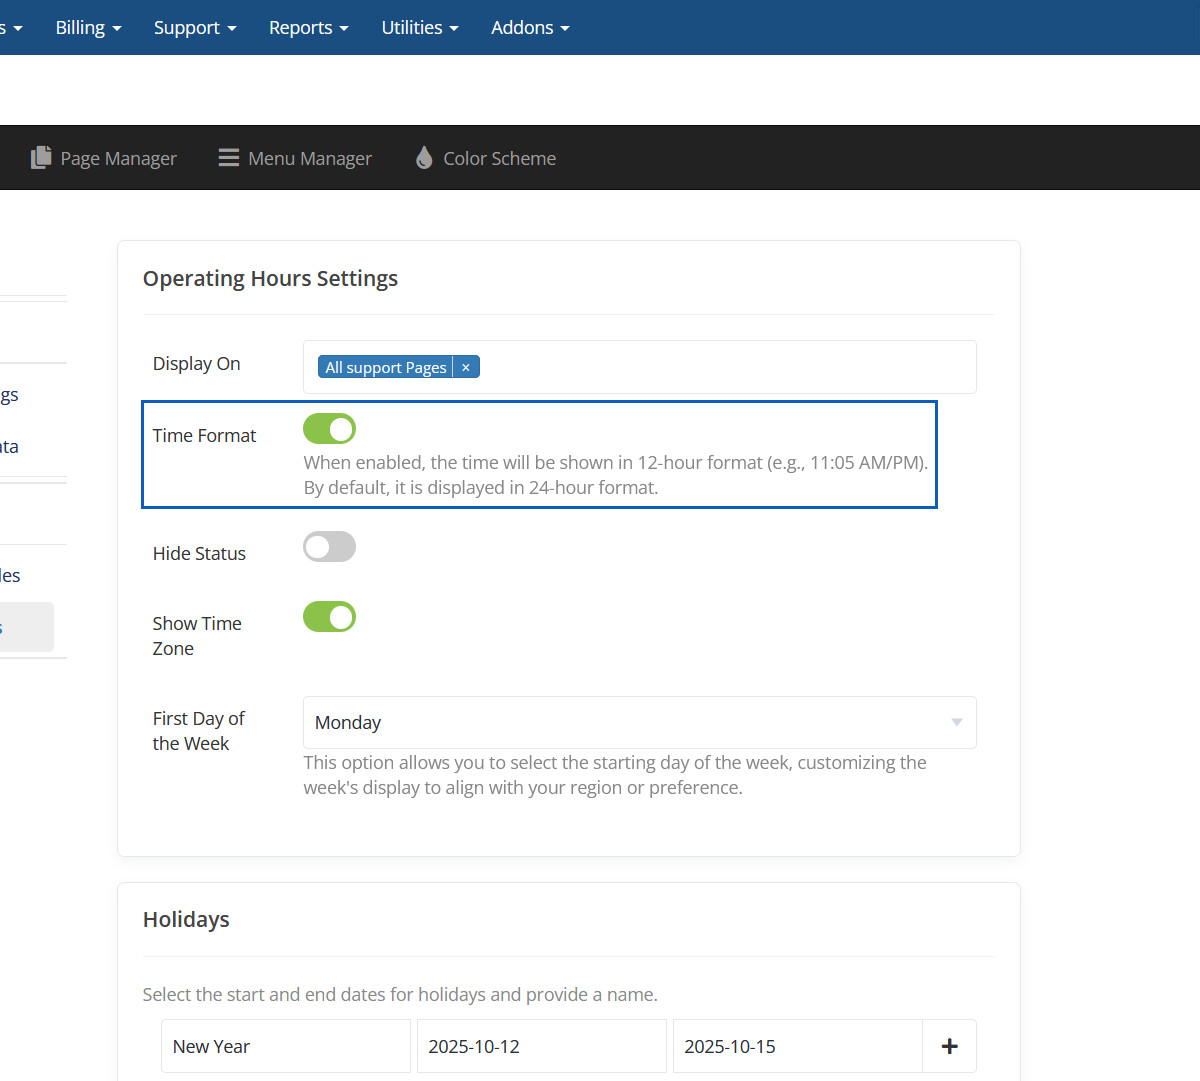Open the Reports menu
This screenshot has width=1200, height=1081.
click(308, 28)
